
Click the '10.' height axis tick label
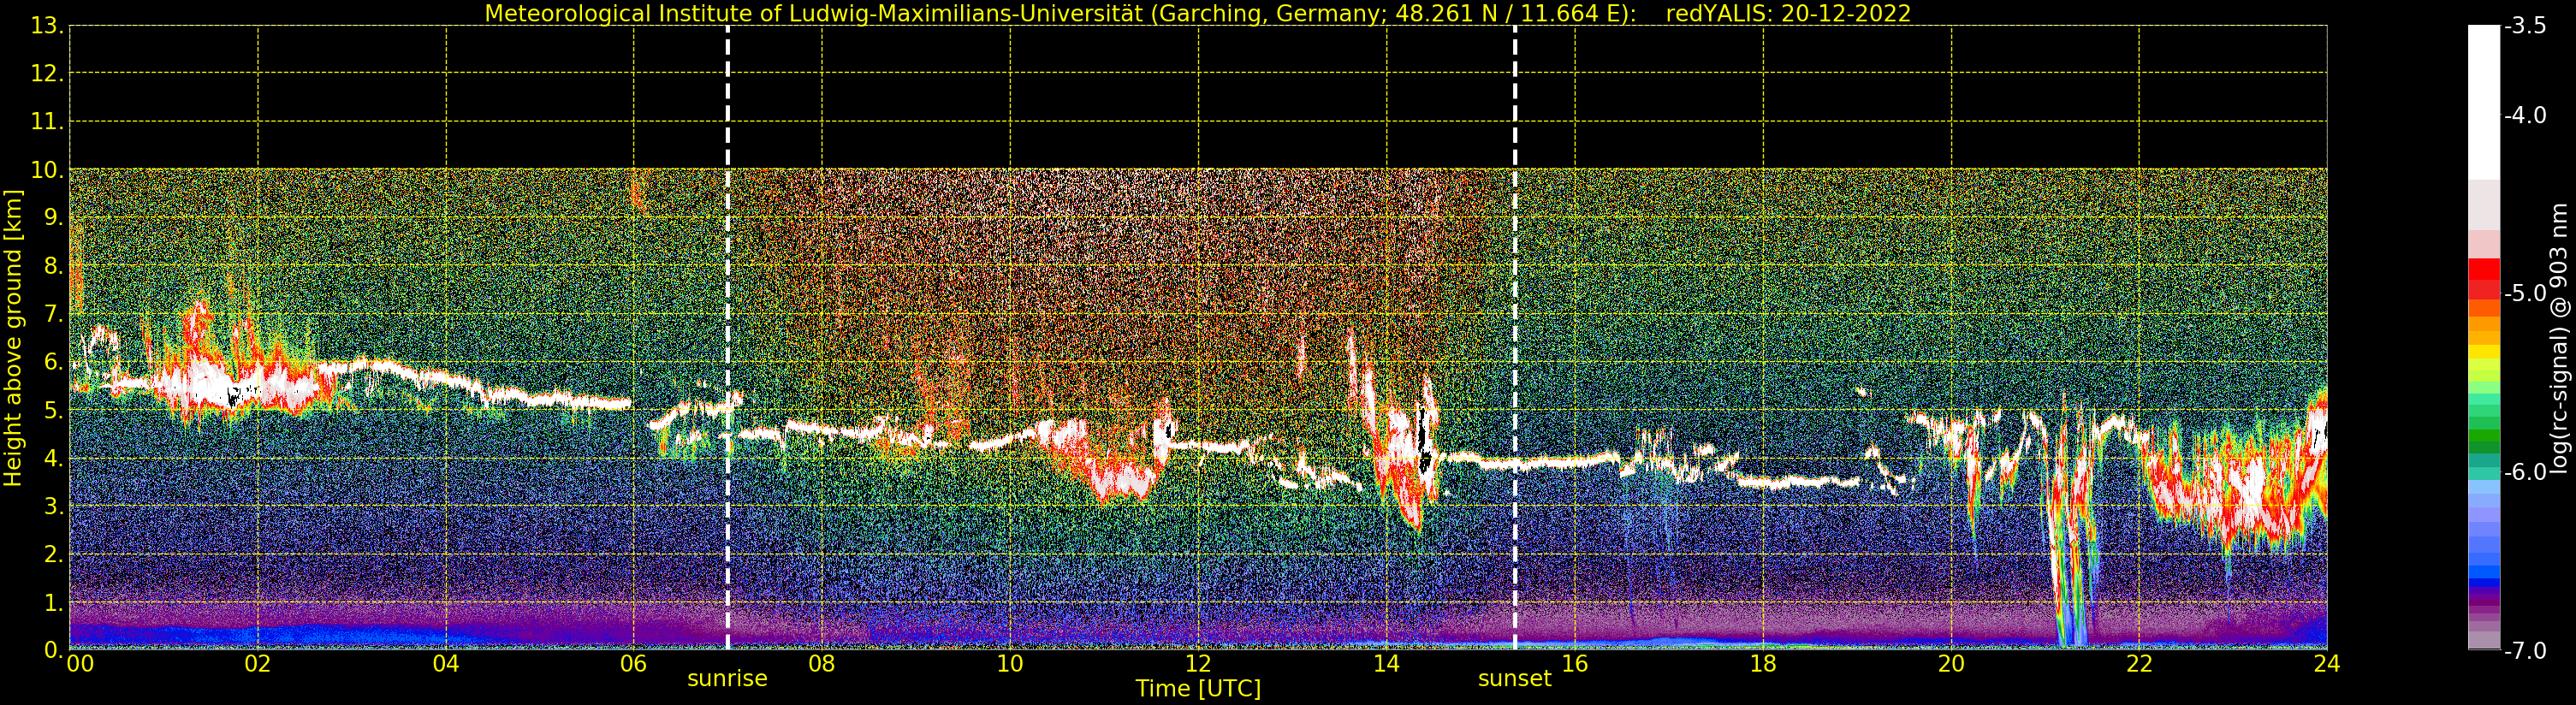(47, 170)
